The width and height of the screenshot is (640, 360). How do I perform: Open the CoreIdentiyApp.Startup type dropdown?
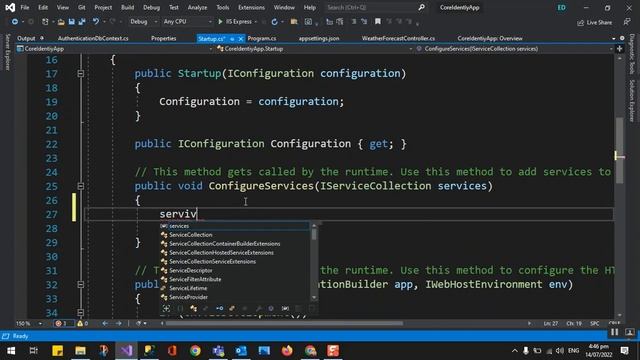coord(314,49)
